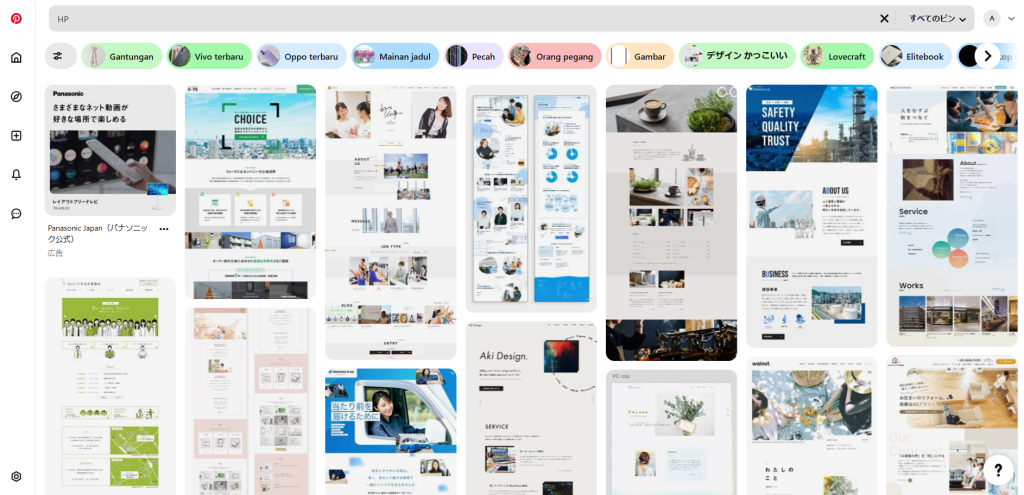
Task: Choose the デザイン かっこいい chip
Action: point(737,56)
